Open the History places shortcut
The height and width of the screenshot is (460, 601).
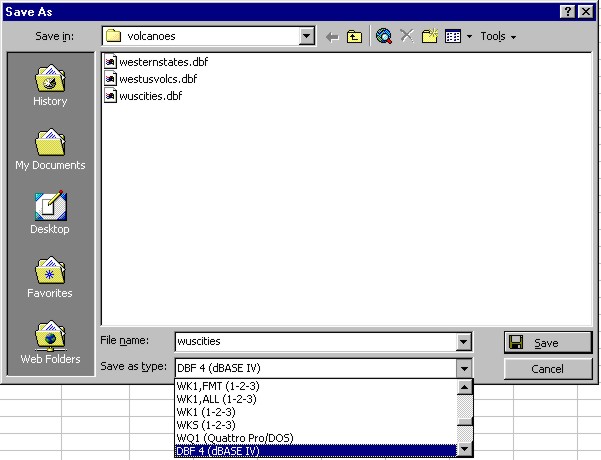point(50,86)
